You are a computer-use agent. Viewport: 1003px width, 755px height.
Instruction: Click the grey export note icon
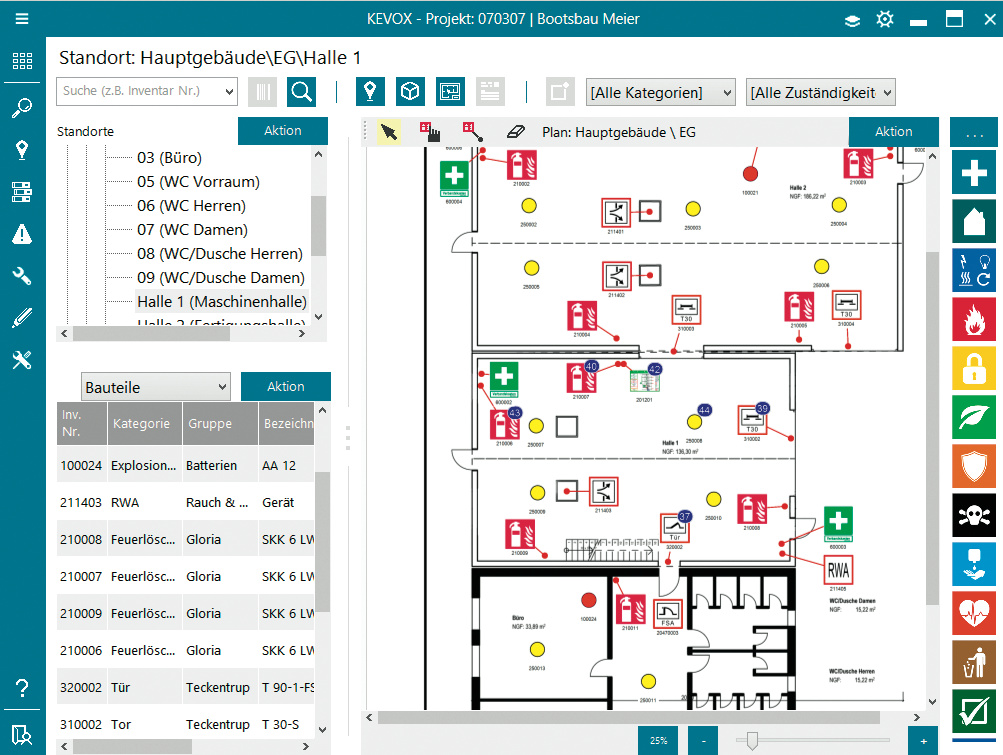tap(560, 92)
